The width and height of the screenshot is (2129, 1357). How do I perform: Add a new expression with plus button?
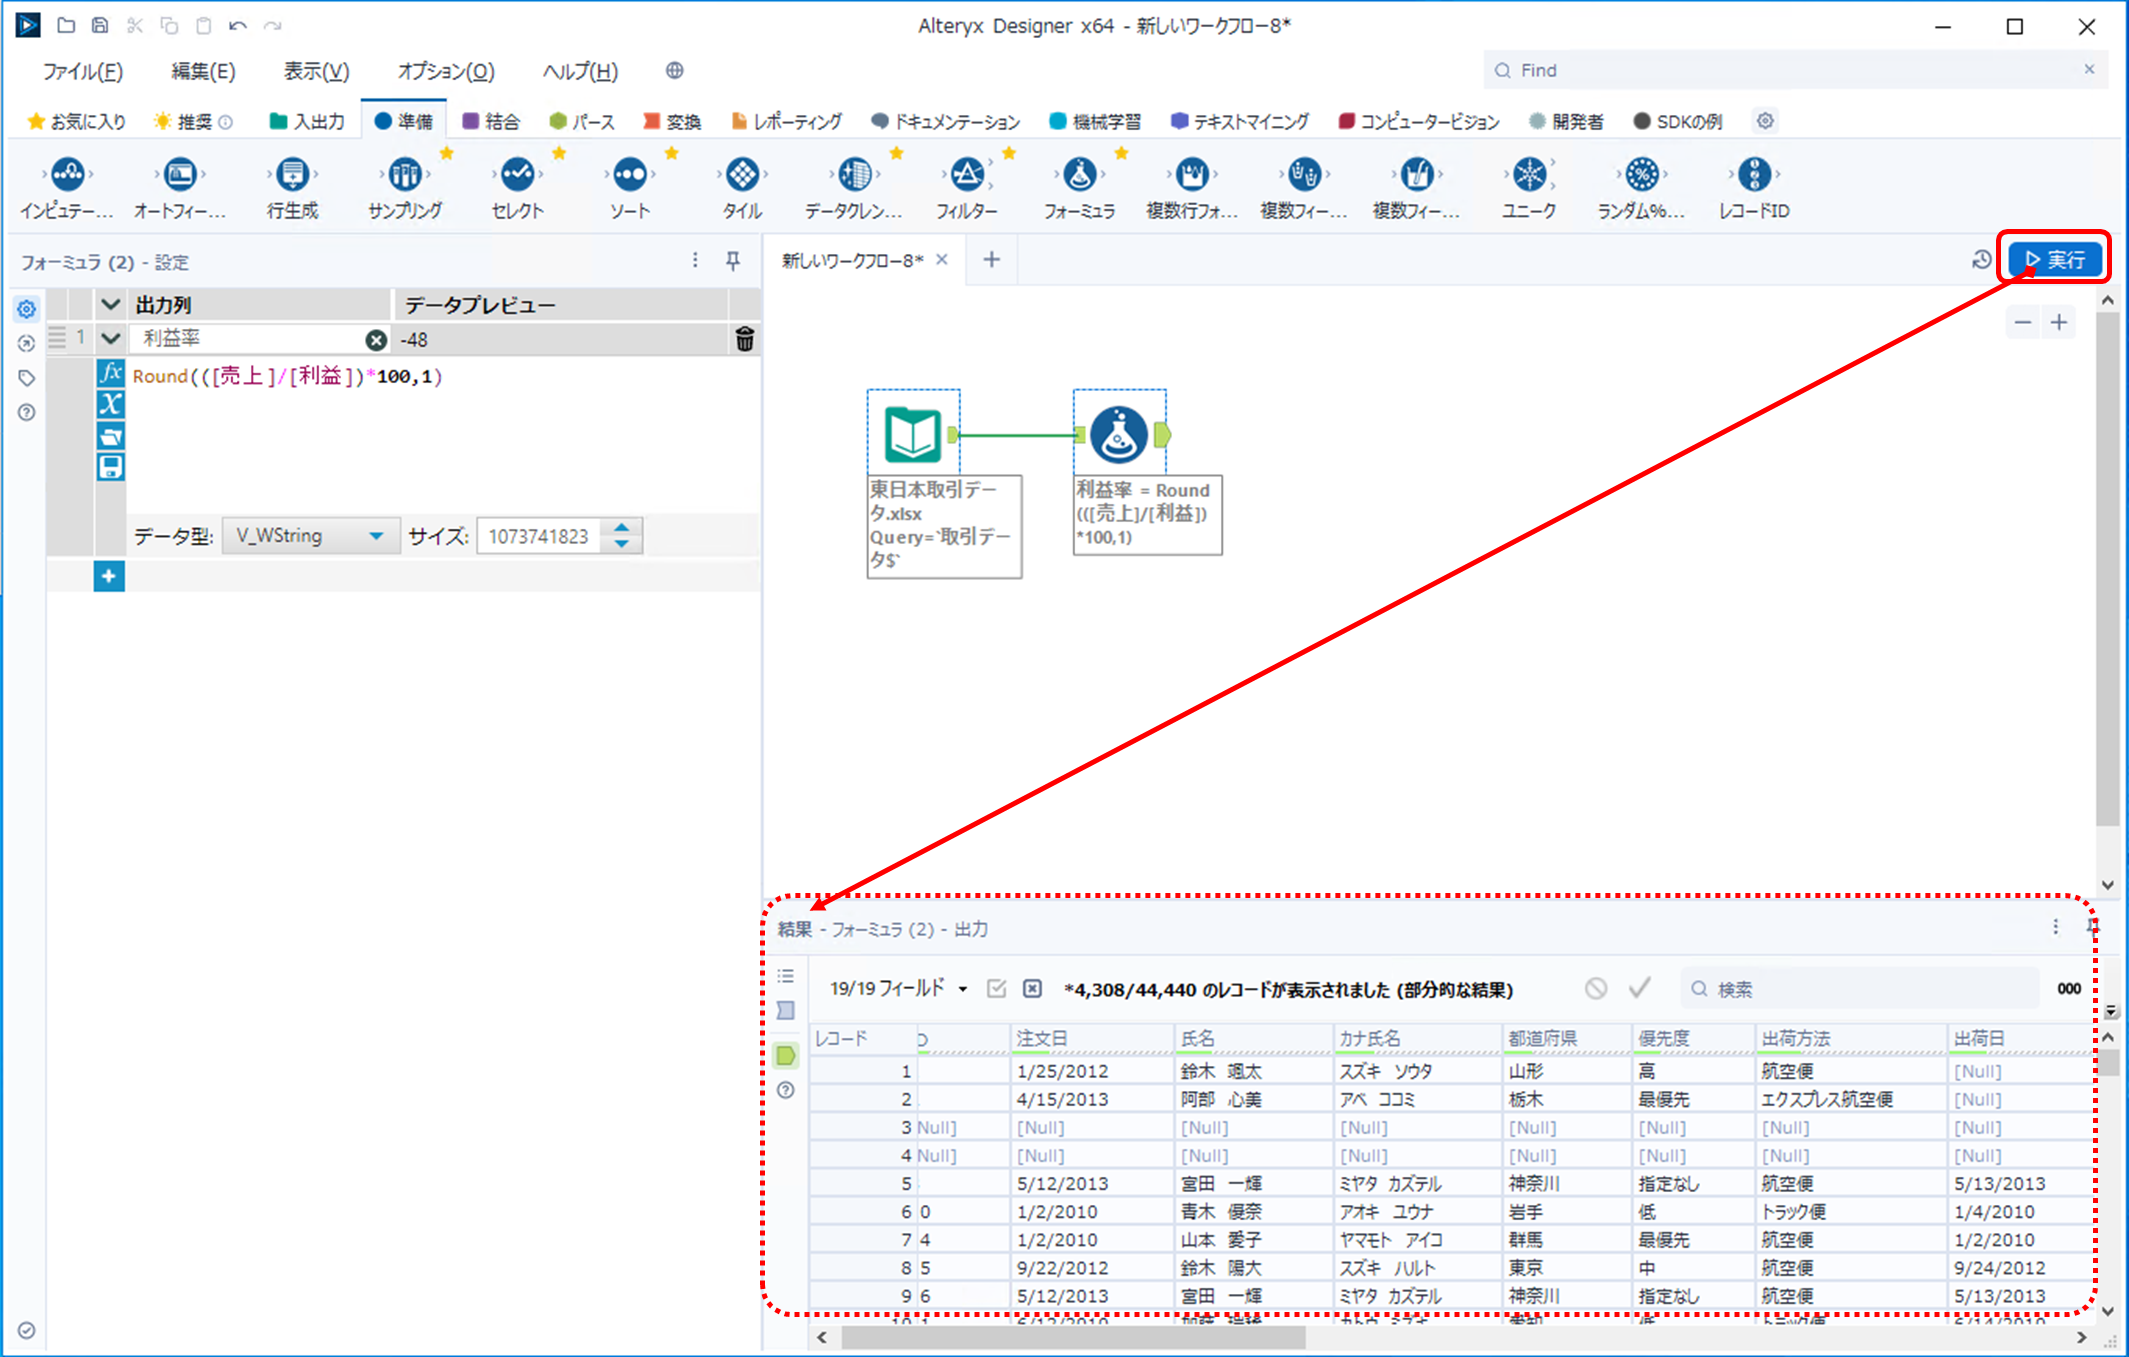point(109,576)
